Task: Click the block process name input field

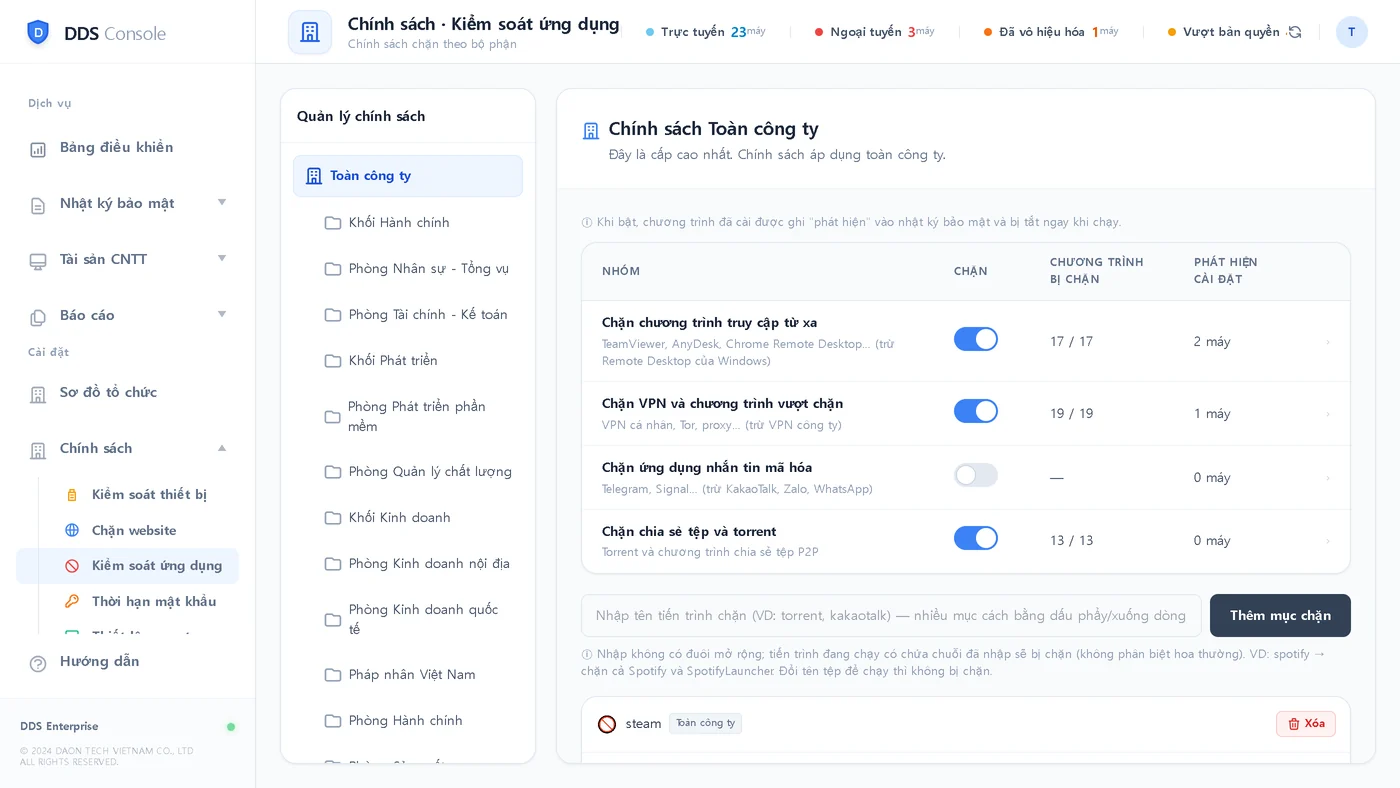Action: click(891, 616)
